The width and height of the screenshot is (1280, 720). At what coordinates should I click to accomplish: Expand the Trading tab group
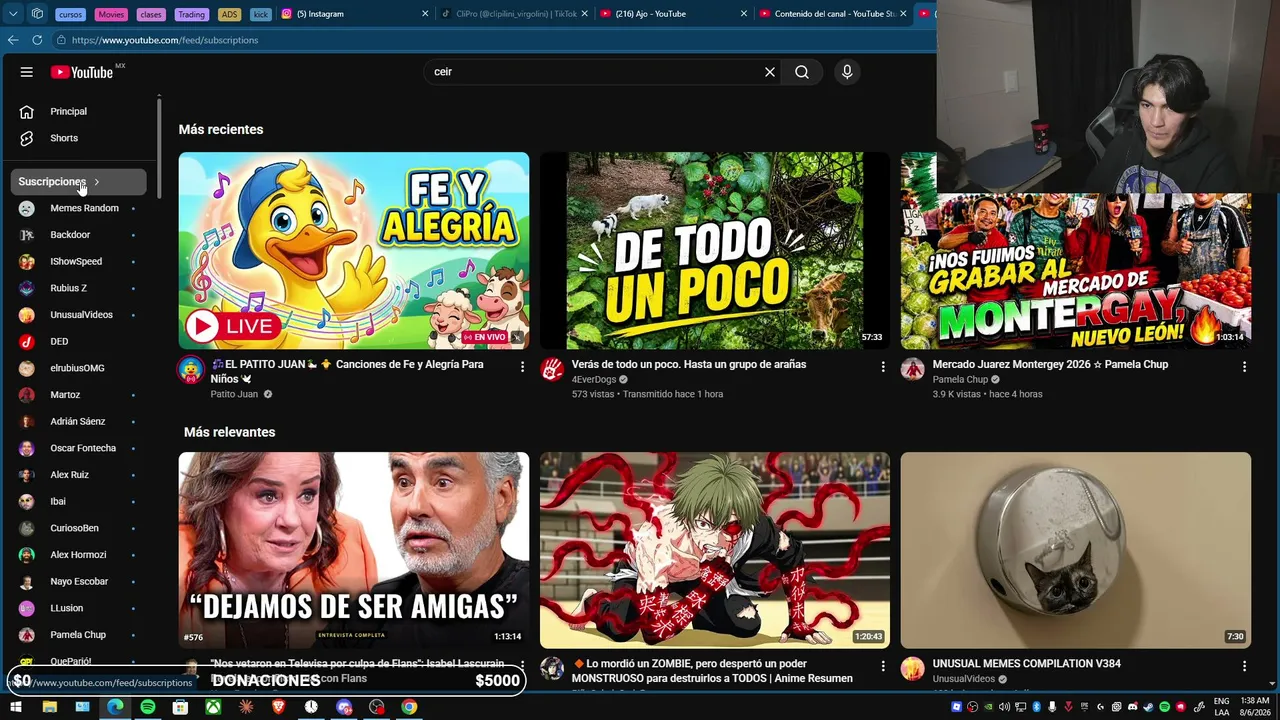point(191,14)
